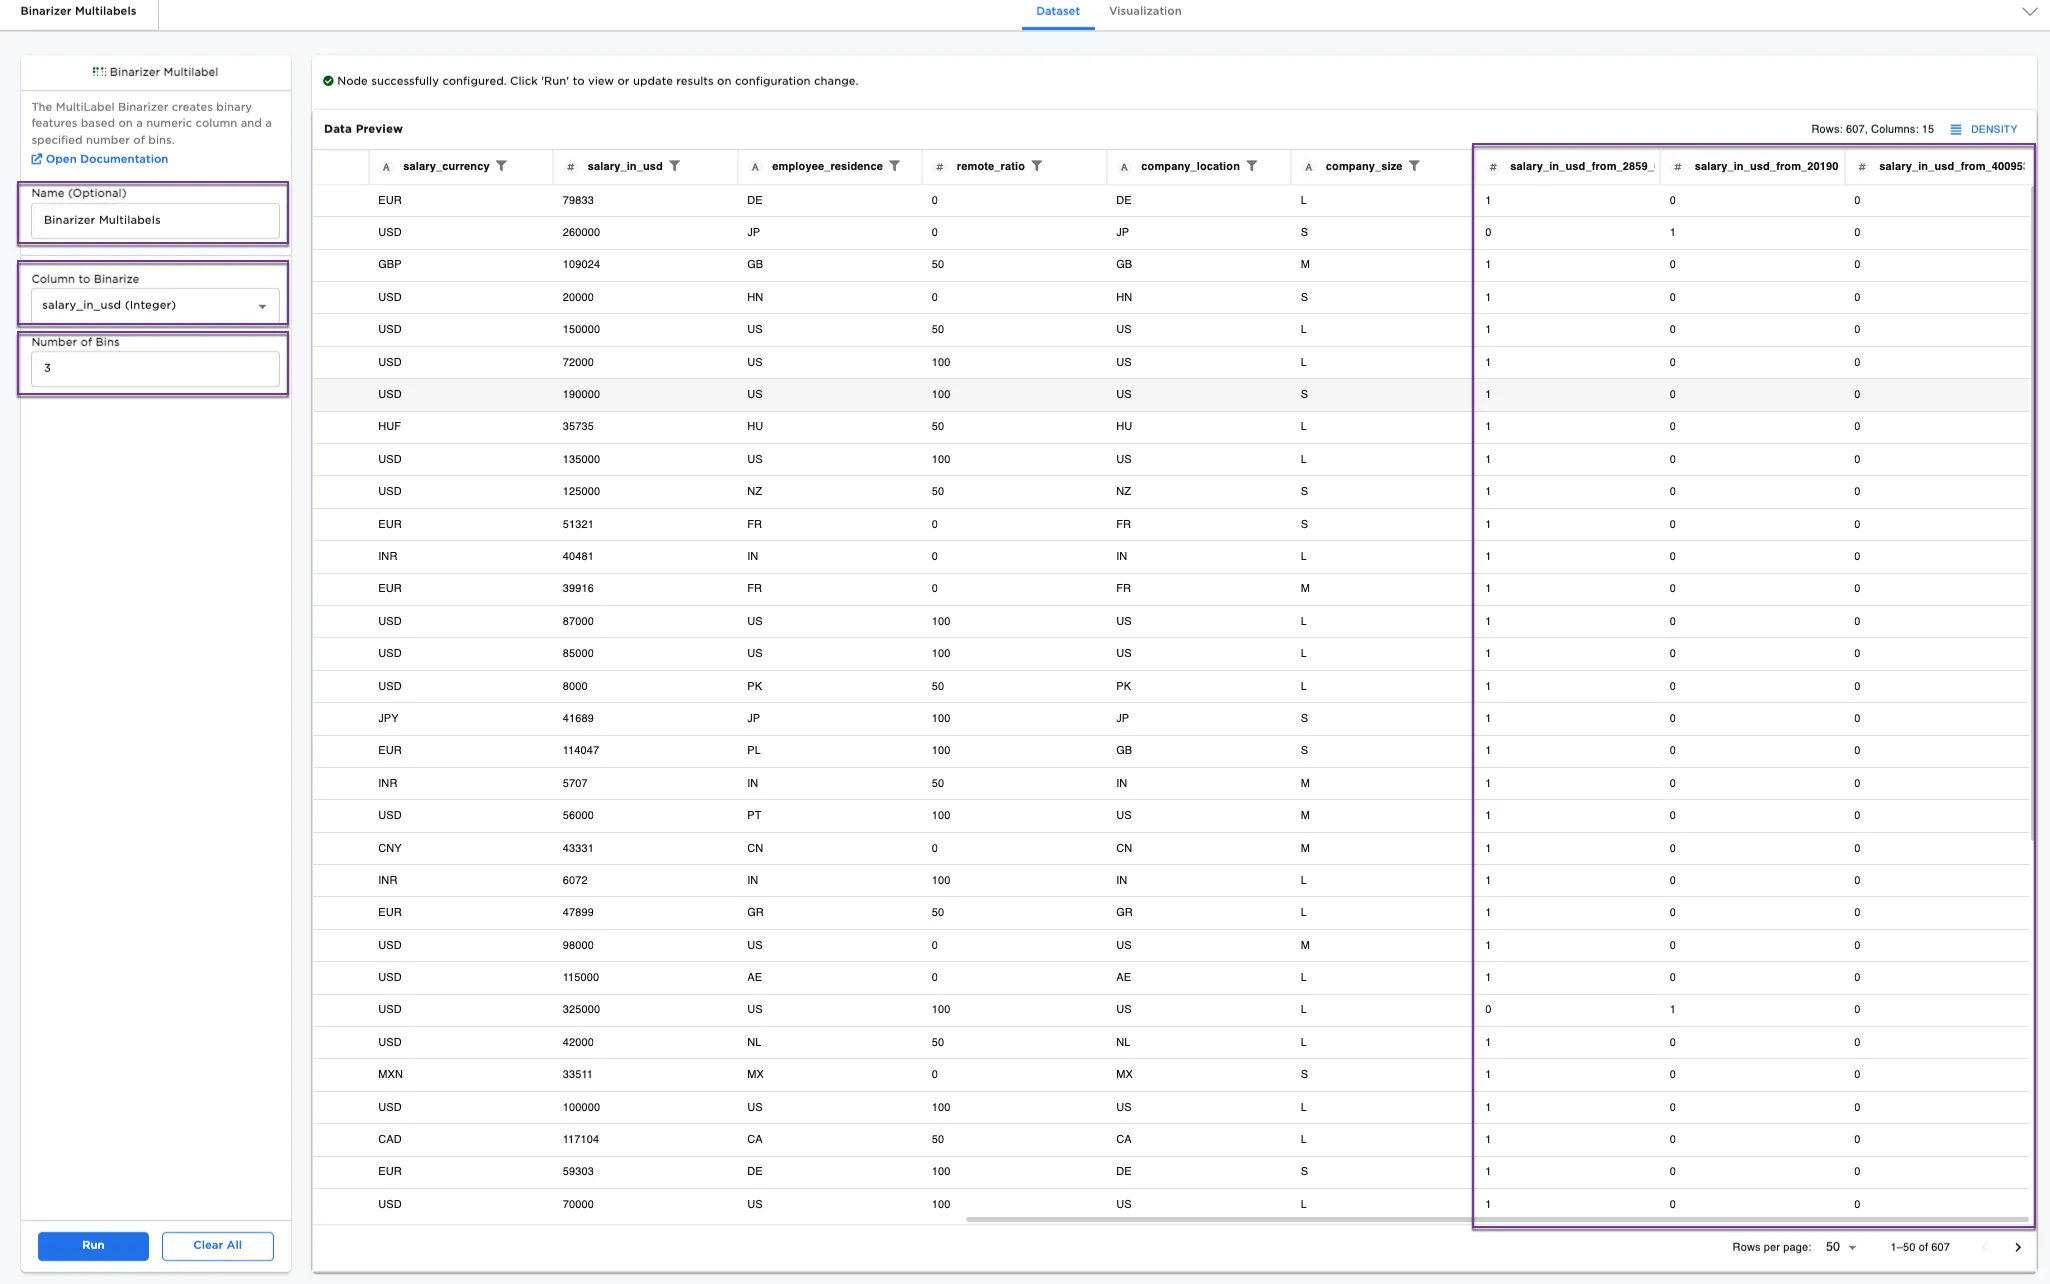The height and width of the screenshot is (1284, 2050).
Task: Click the Clear All button
Action: pos(217,1245)
